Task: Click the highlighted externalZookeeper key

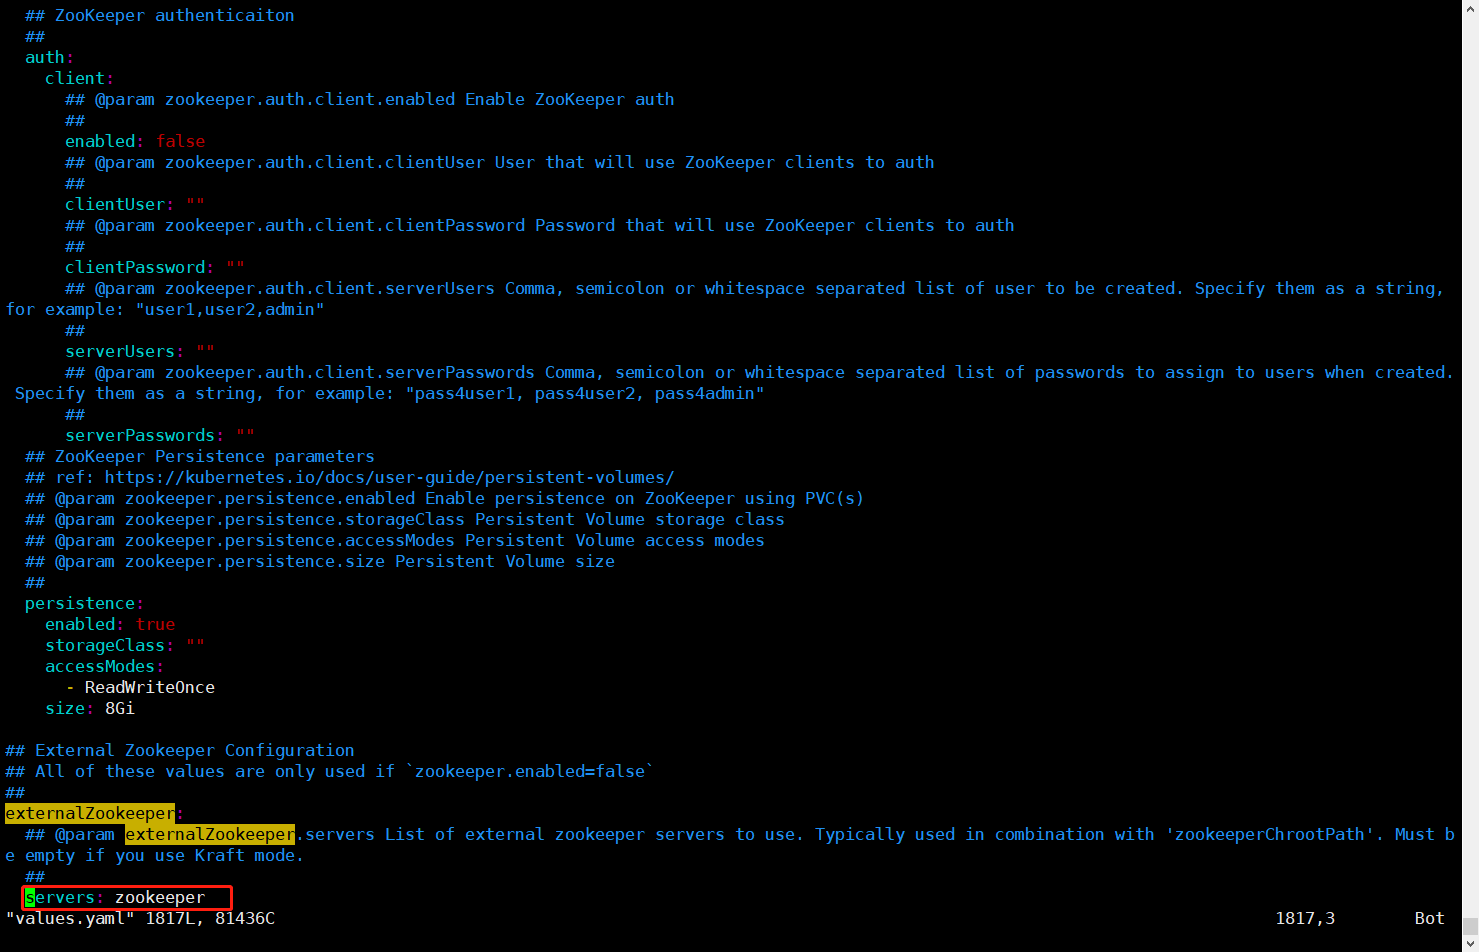Action: click(x=90, y=813)
